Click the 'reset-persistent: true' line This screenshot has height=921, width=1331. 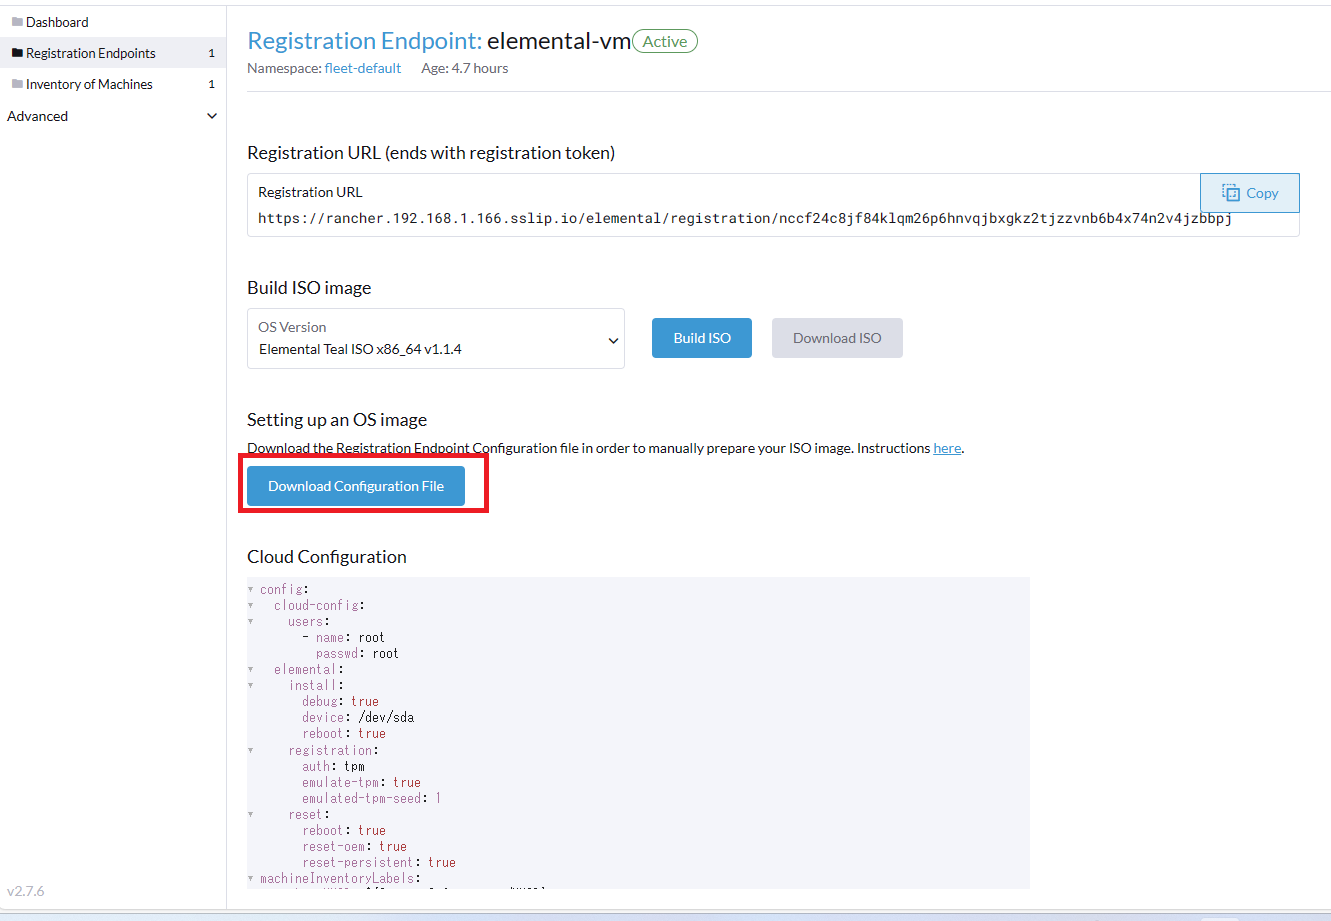click(x=379, y=862)
